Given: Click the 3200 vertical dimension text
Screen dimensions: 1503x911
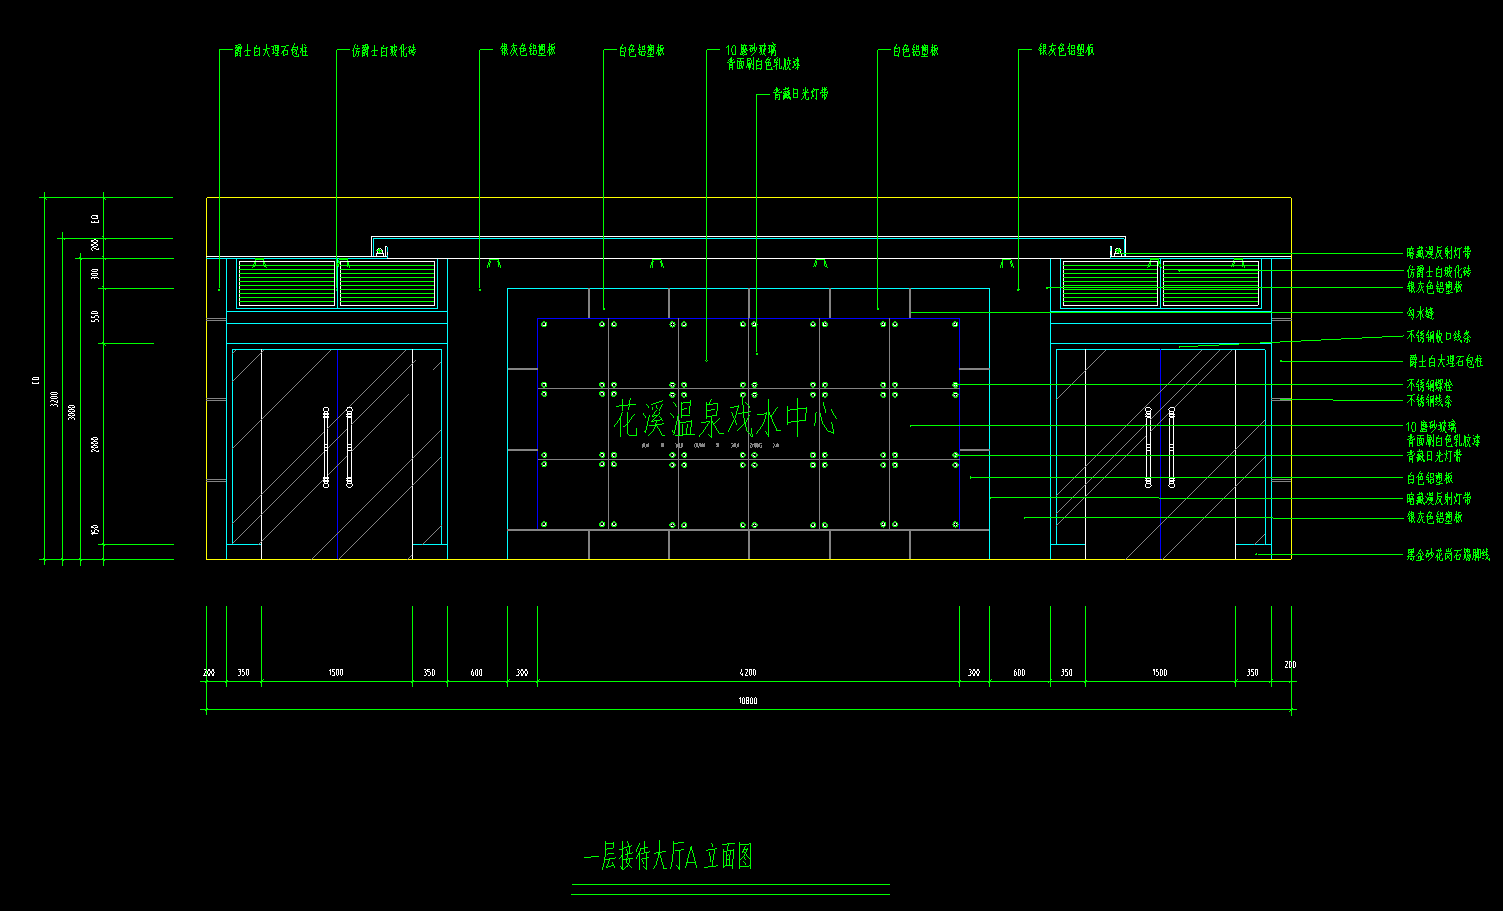Looking at the screenshot, I should tap(55, 399).
